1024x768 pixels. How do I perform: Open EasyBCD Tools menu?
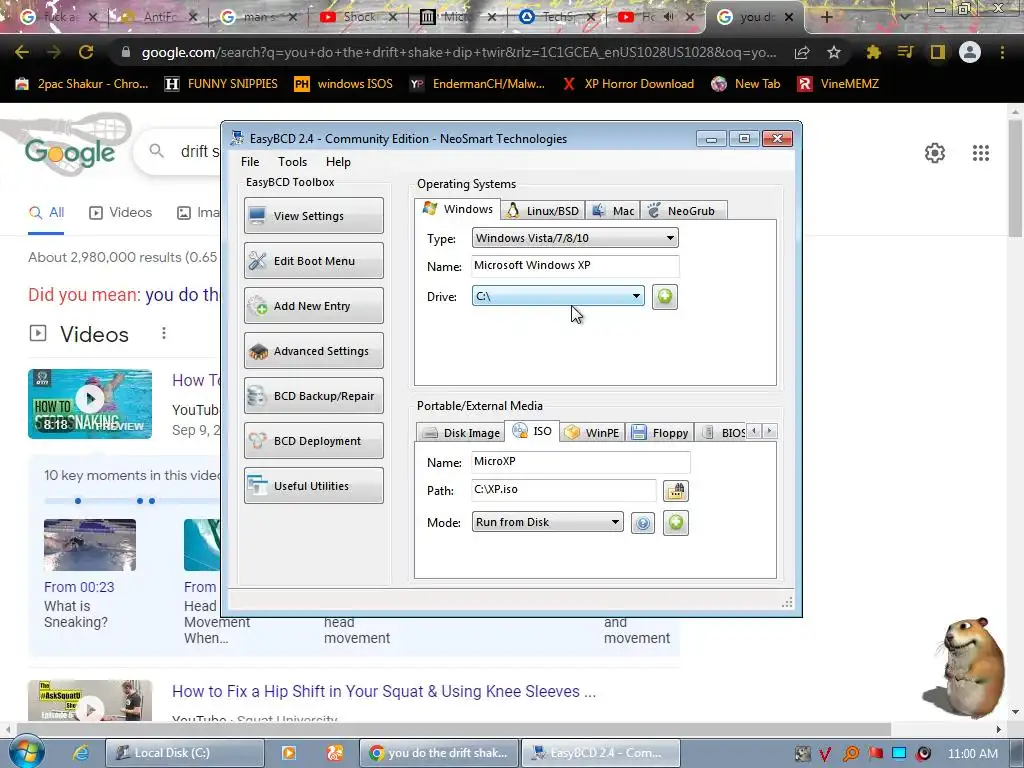(x=292, y=162)
